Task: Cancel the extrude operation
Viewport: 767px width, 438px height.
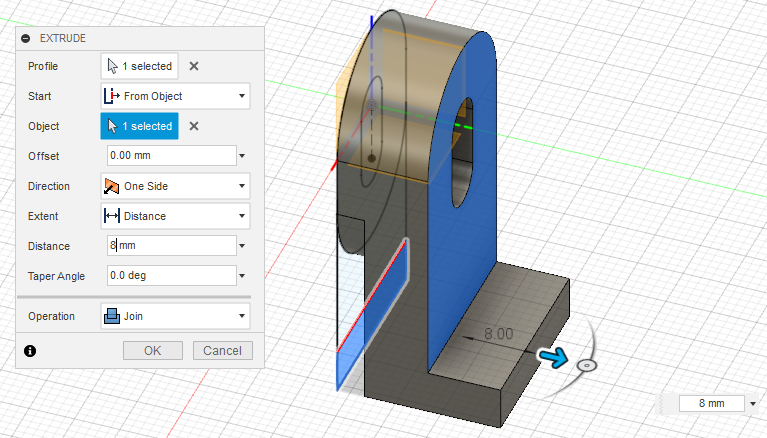Action: point(223,350)
